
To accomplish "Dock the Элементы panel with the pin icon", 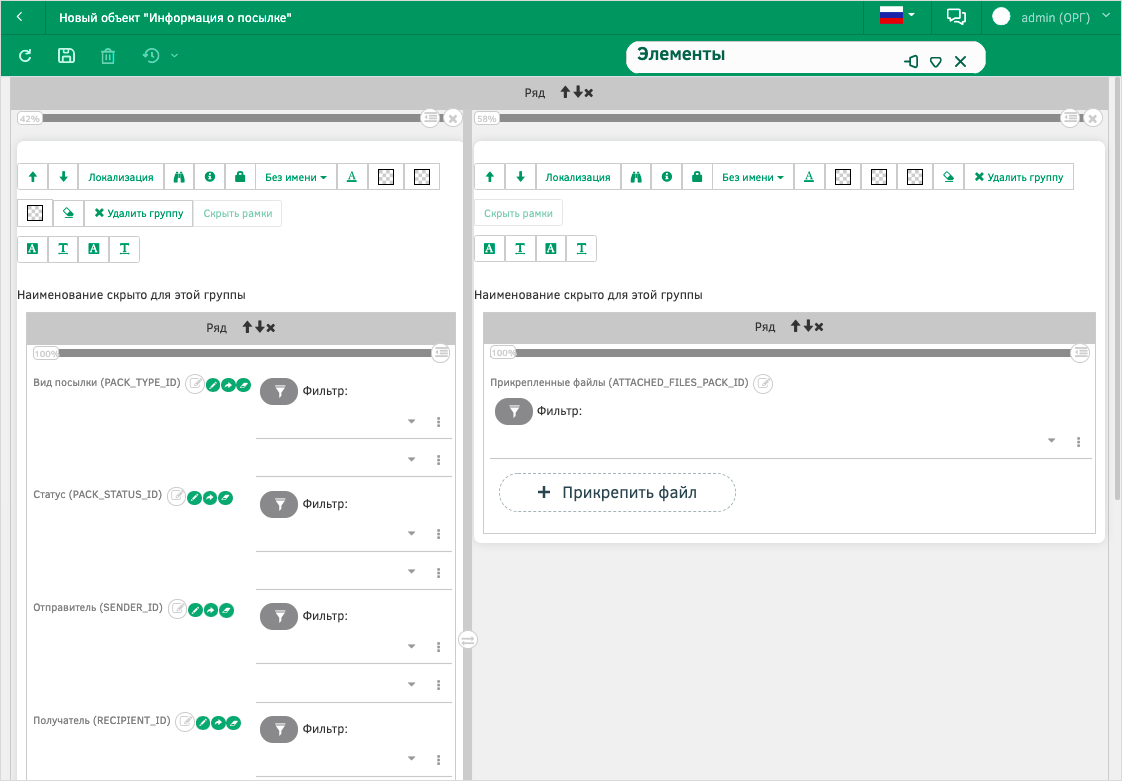I will (911, 62).
